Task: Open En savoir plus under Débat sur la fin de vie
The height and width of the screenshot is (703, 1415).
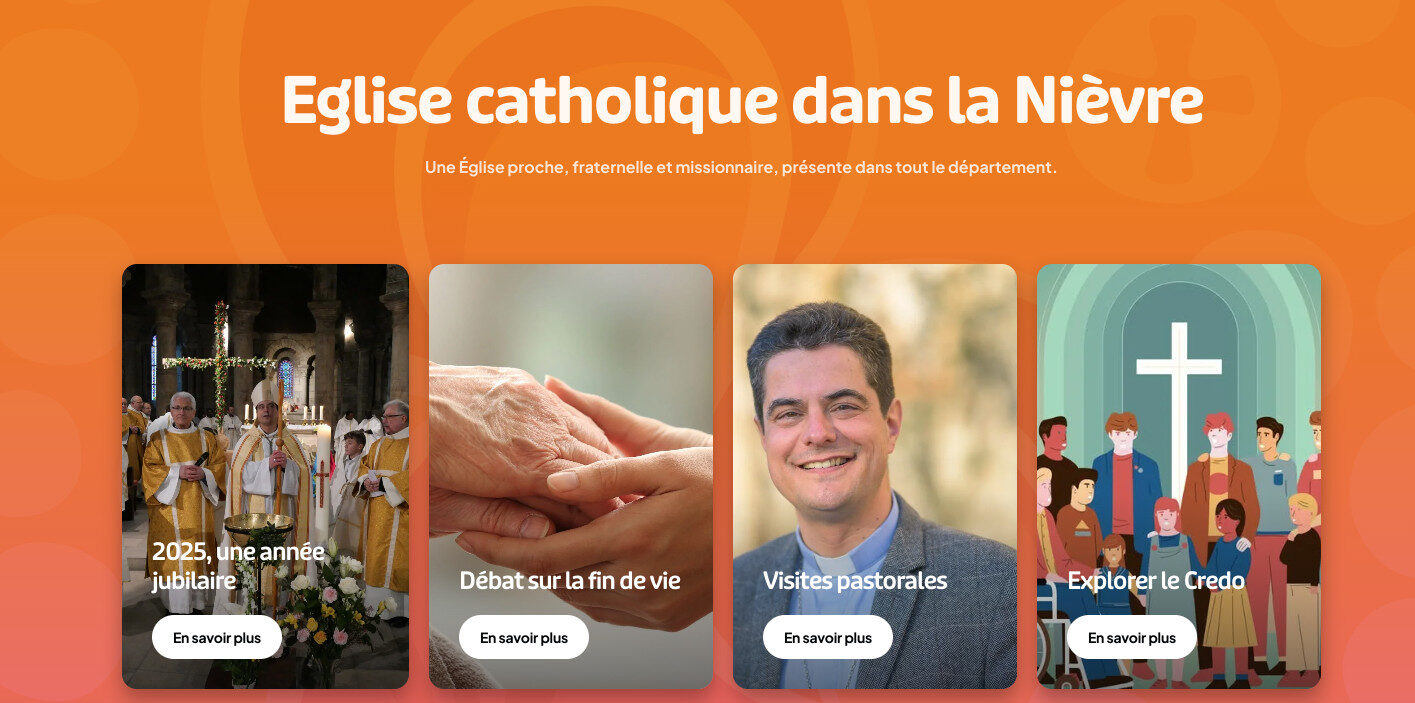Action: pos(524,637)
